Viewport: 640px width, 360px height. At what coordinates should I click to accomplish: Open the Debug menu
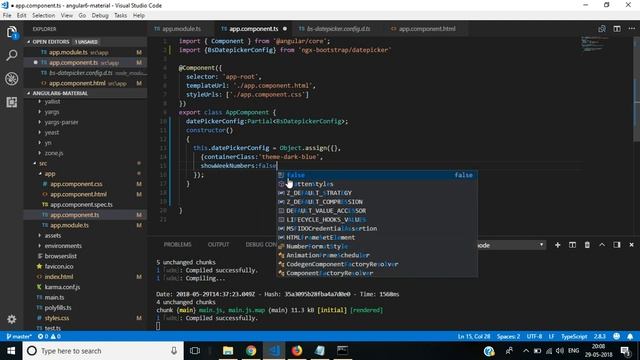[x=100, y=16]
